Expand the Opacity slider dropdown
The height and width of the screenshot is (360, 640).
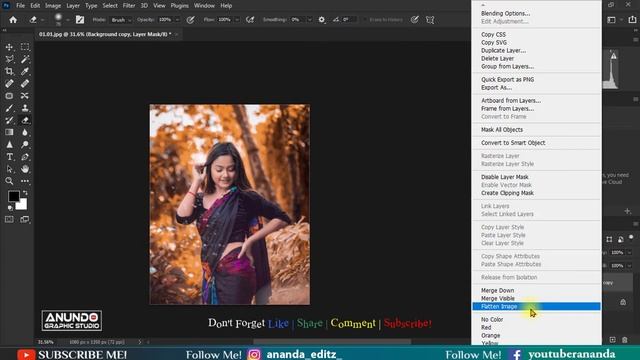177,20
